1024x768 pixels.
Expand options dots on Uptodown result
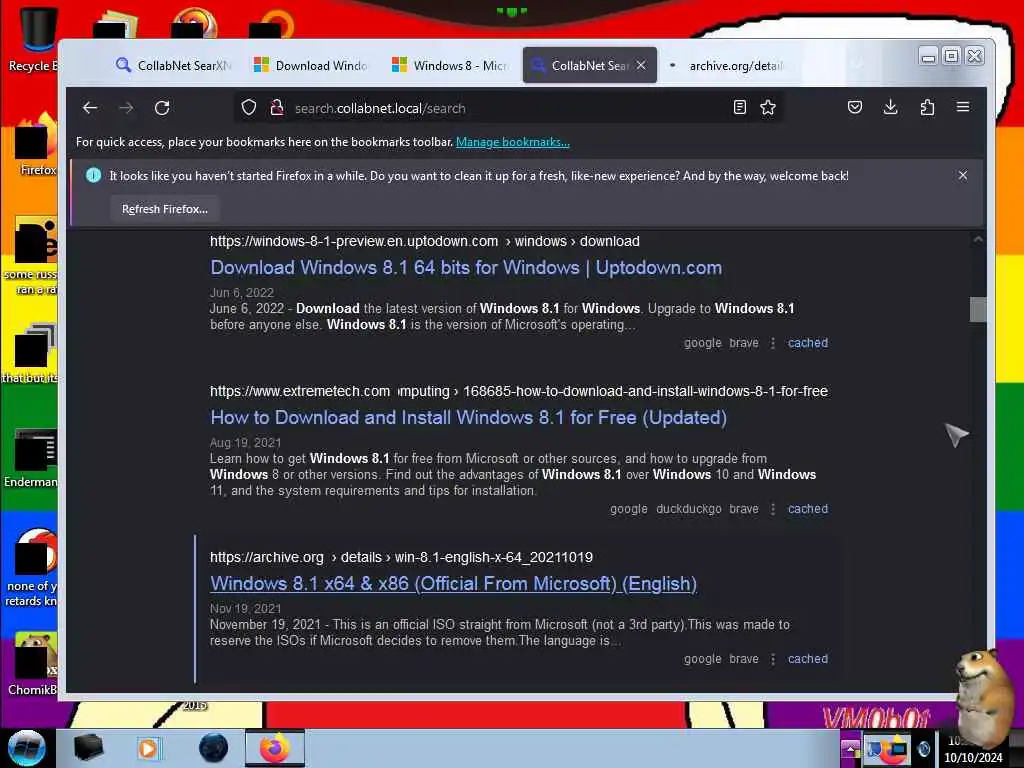773,343
